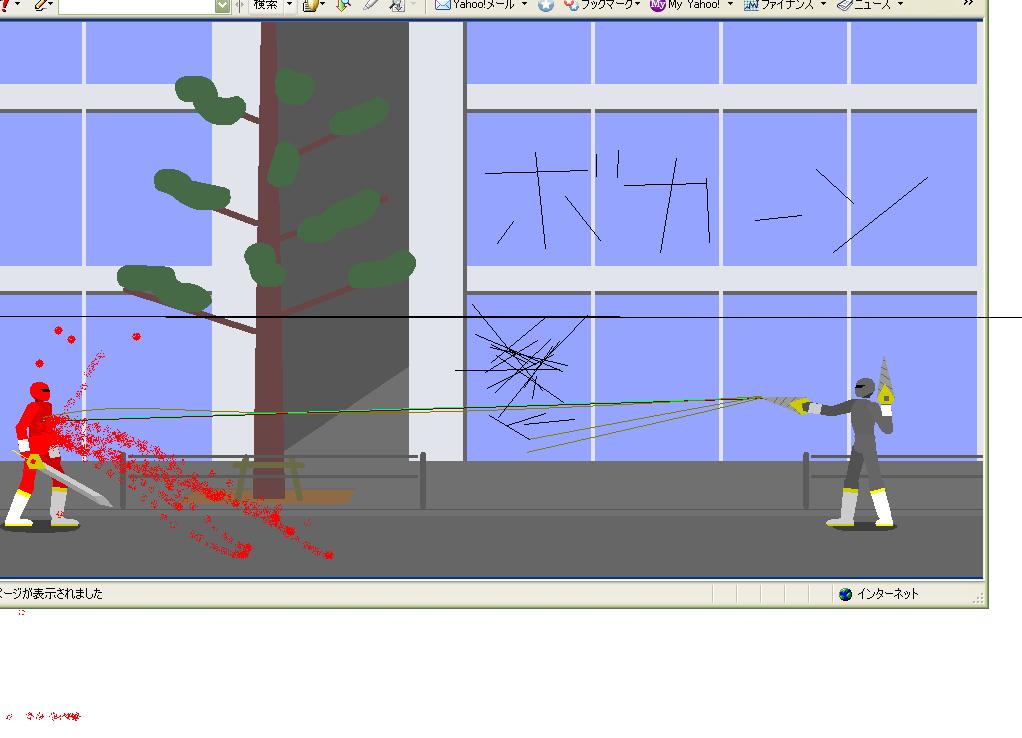Image resolution: width=1022 pixels, height=738 pixels.
Task: Click the highlighter pen icon
Action: coord(370,5)
